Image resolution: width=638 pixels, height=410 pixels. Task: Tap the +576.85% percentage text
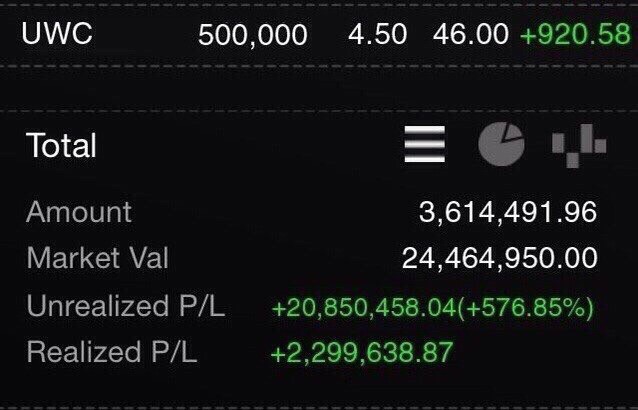click(x=525, y=308)
